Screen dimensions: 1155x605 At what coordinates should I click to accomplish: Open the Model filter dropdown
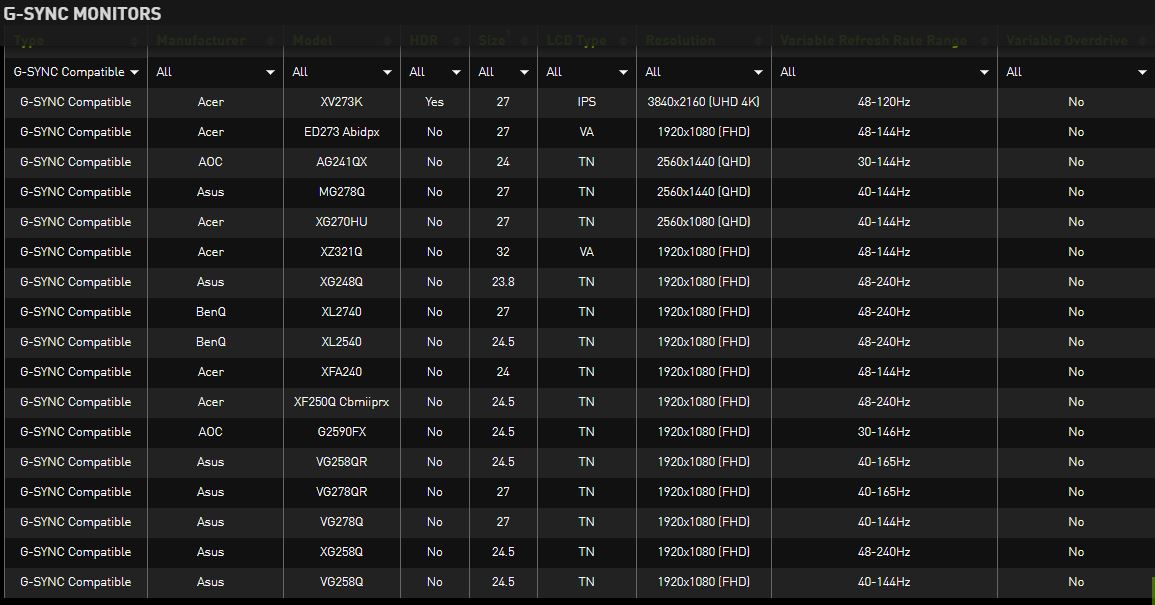pos(342,72)
